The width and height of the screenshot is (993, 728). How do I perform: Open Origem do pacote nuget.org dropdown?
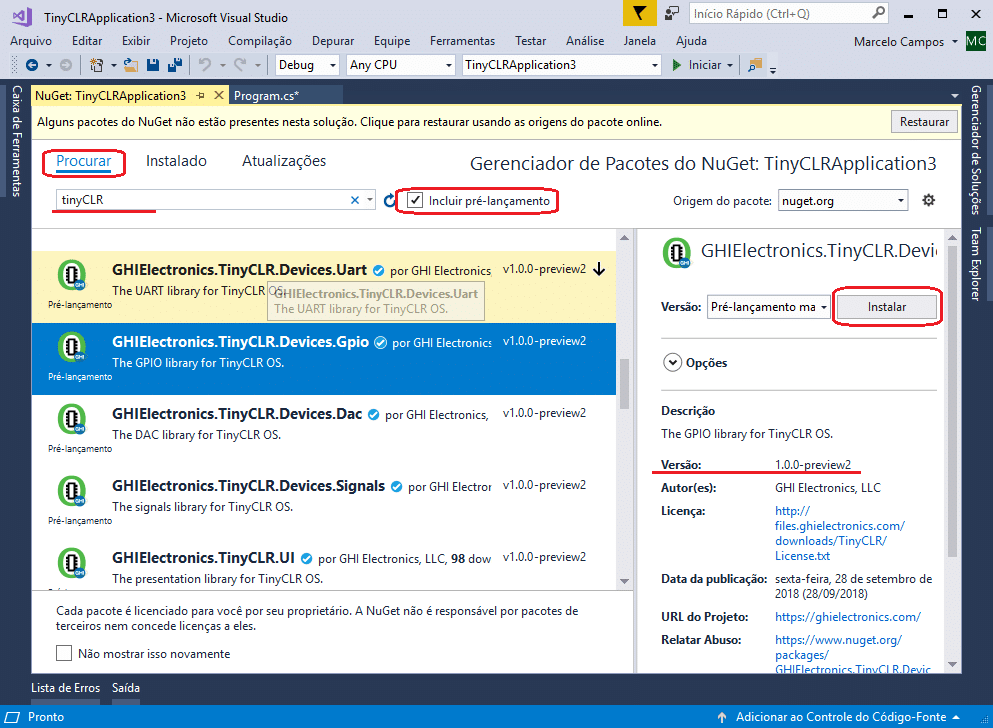point(842,201)
